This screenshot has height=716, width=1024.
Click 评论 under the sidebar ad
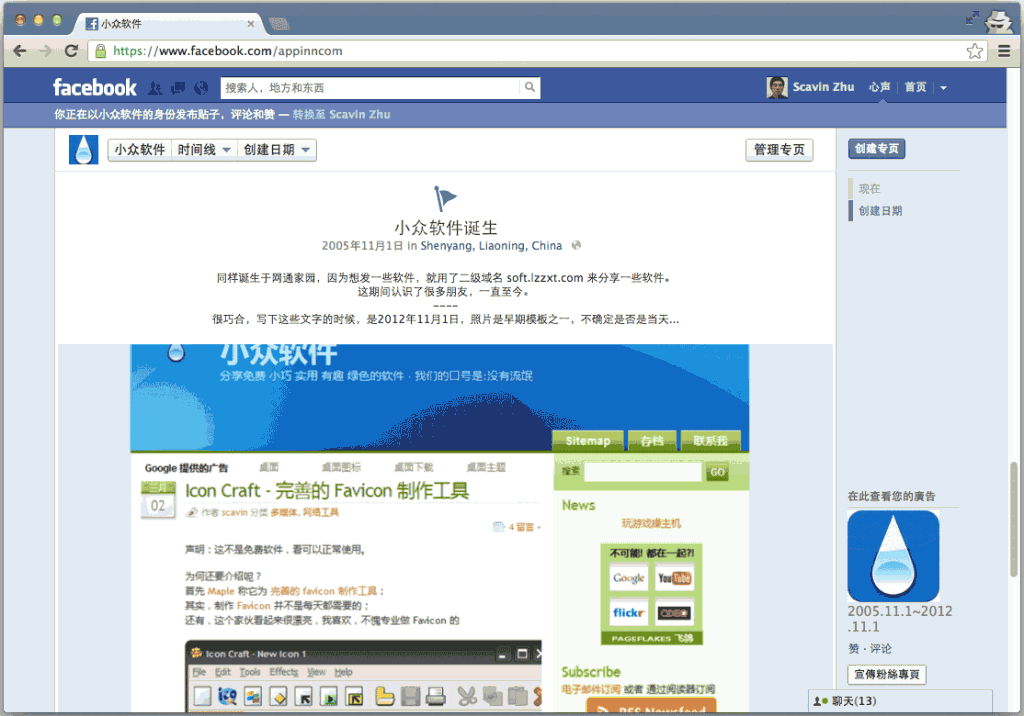click(x=880, y=649)
